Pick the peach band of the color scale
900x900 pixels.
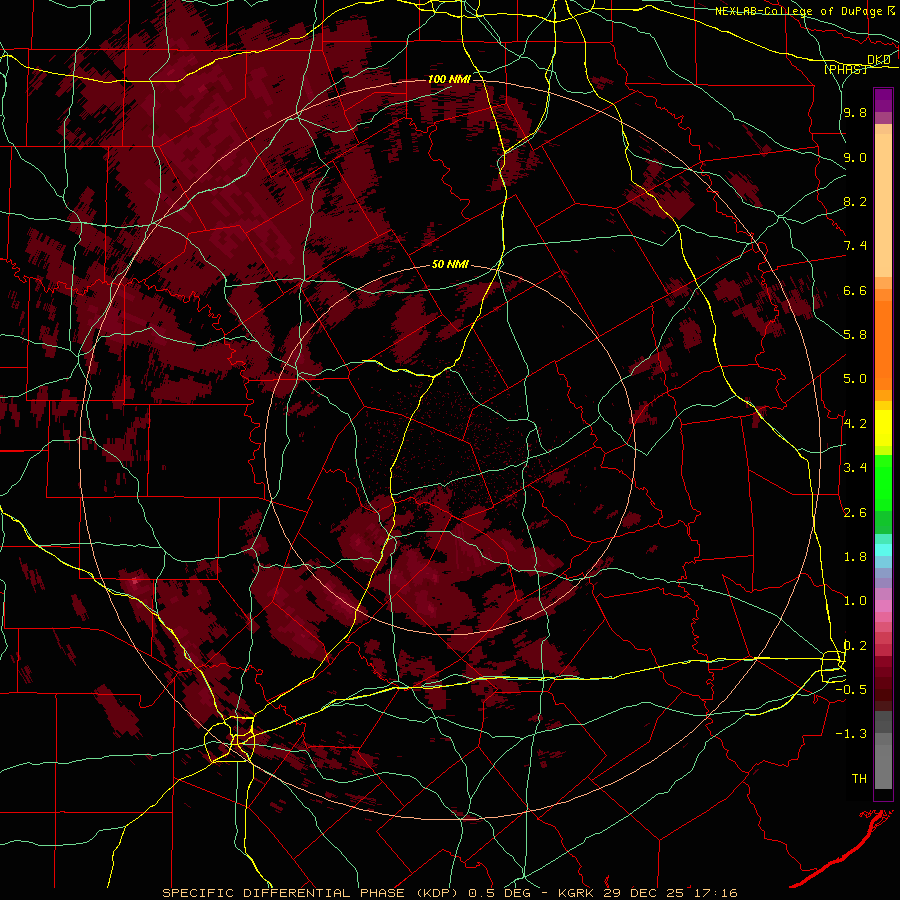883,205
